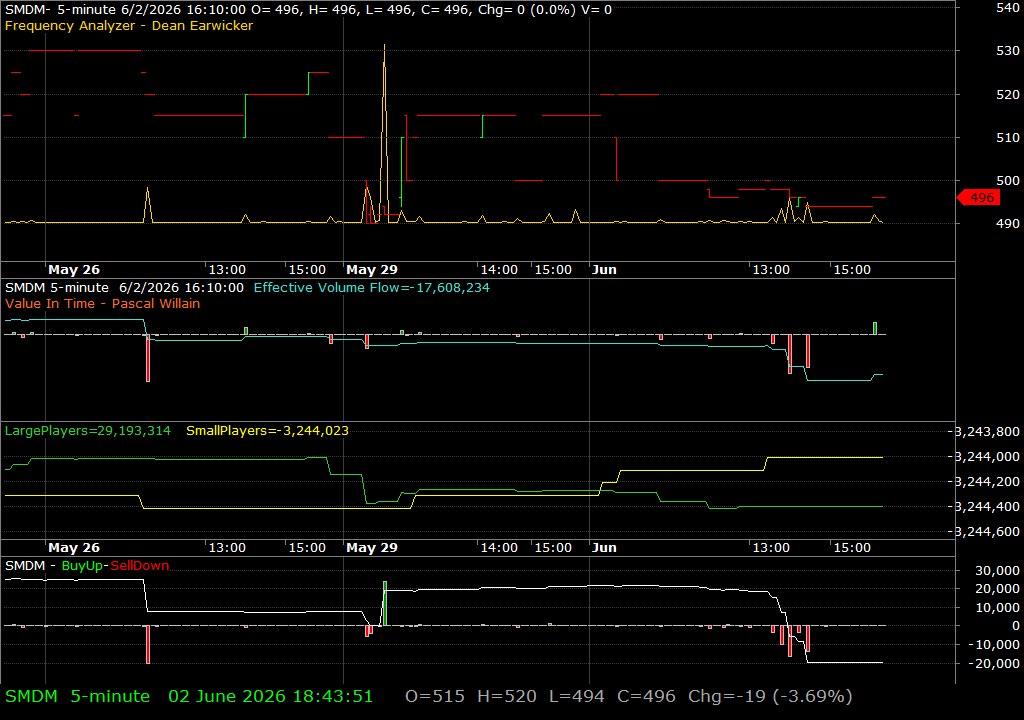Image resolution: width=1024 pixels, height=720 pixels.
Task: Select the "Value In Time - Pascal Willain" label
Action: pyautogui.click(x=103, y=304)
